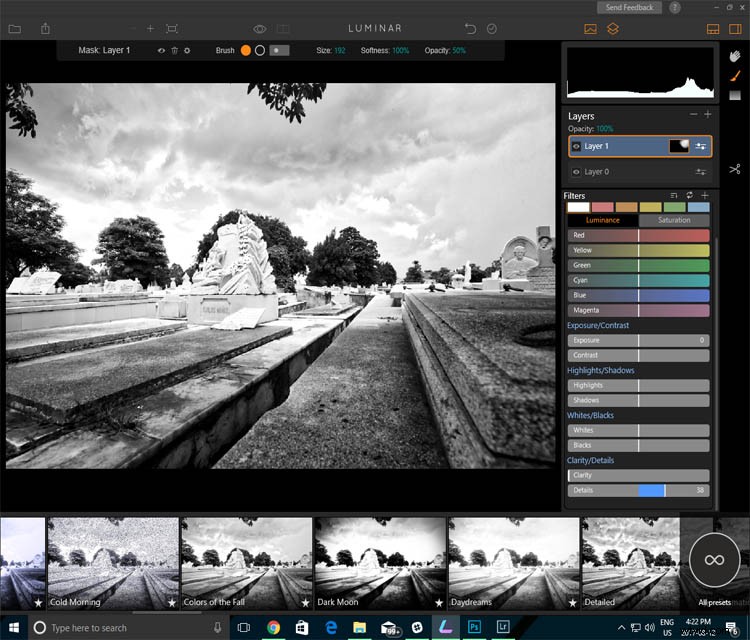Open Lightroom from the taskbar
The height and width of the screenshot is (640, 750).
coord(503,627)
